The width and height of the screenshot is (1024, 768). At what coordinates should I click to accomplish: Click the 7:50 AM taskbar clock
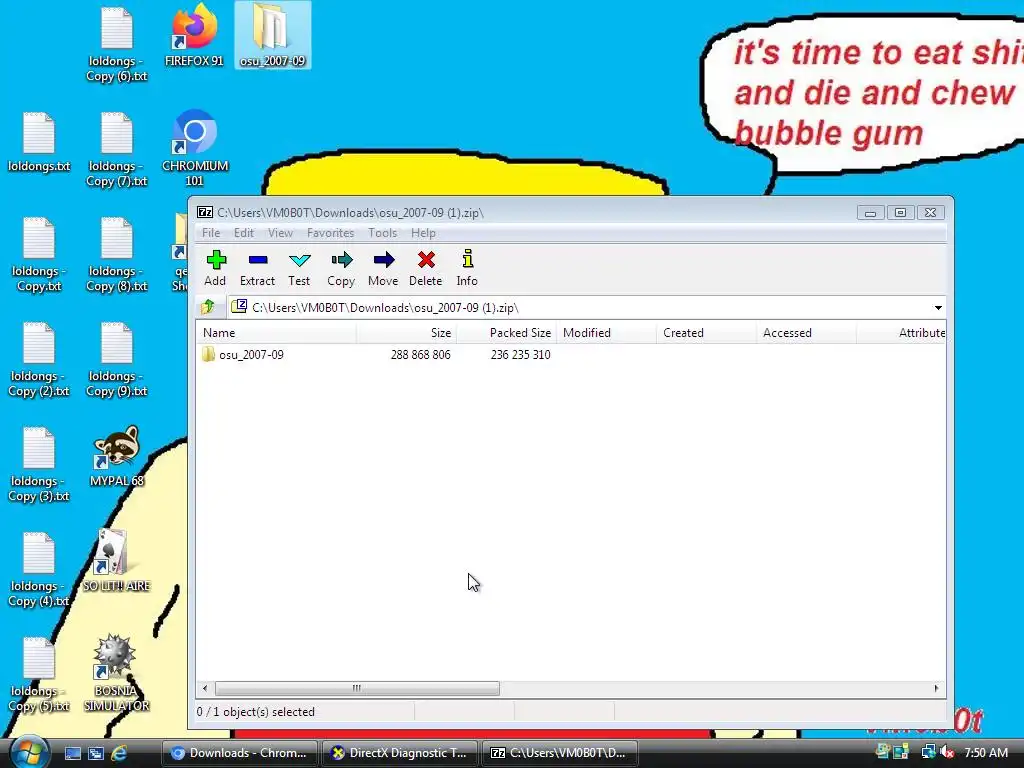(x=986, y=753)
